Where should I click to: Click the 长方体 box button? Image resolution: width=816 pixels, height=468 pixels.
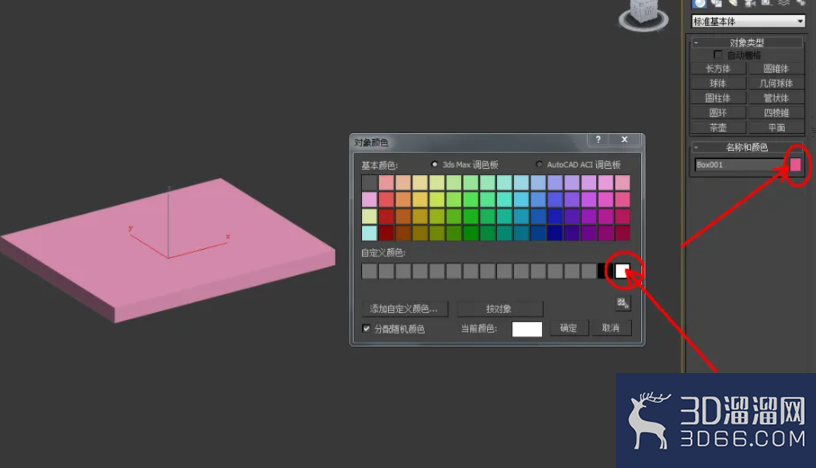pyautogui.click(x=718, y=69)
